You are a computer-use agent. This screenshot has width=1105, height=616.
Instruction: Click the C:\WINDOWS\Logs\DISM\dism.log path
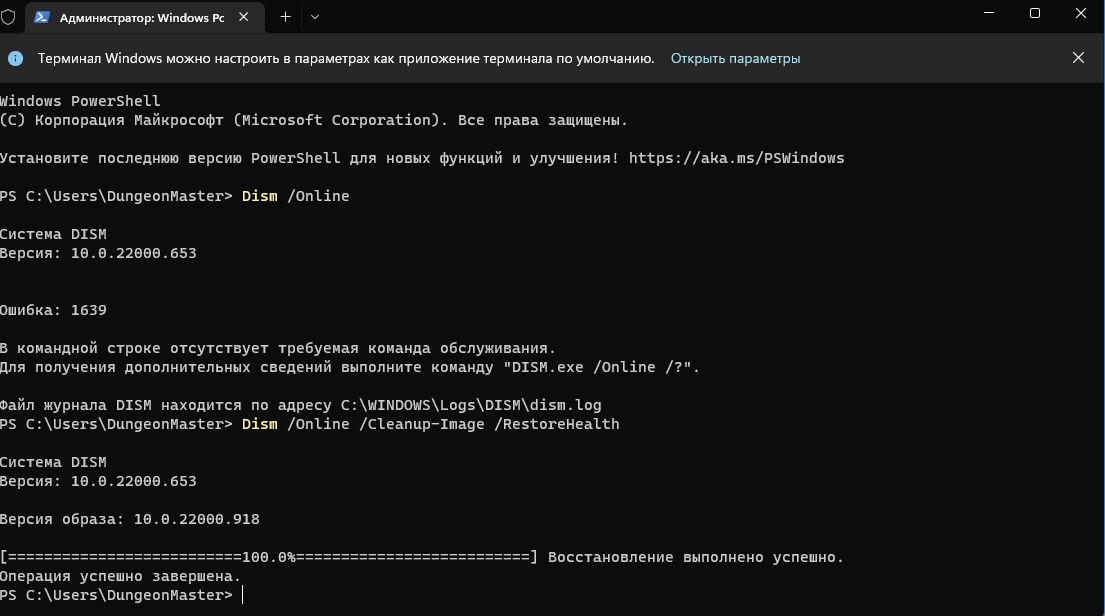(471, 405)
